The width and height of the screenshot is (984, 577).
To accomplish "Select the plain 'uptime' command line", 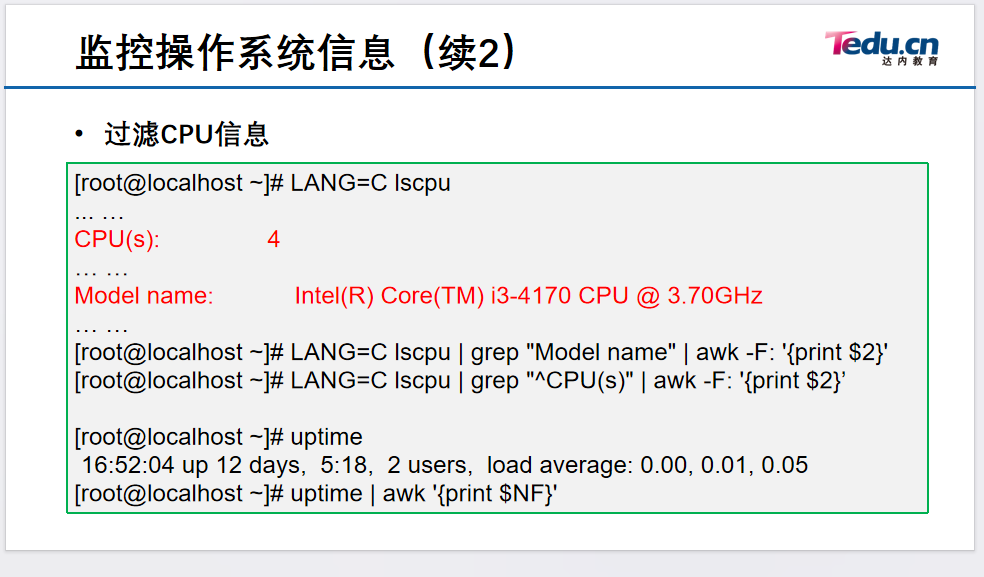I will (x=218, y=437).
